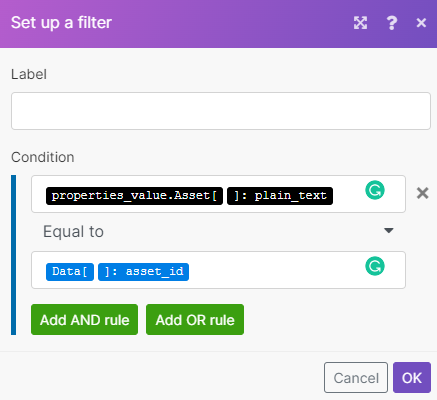Select the ]: asset_id variable pill
The width and height of the screenshot is (437, 400).
point(144,272)
